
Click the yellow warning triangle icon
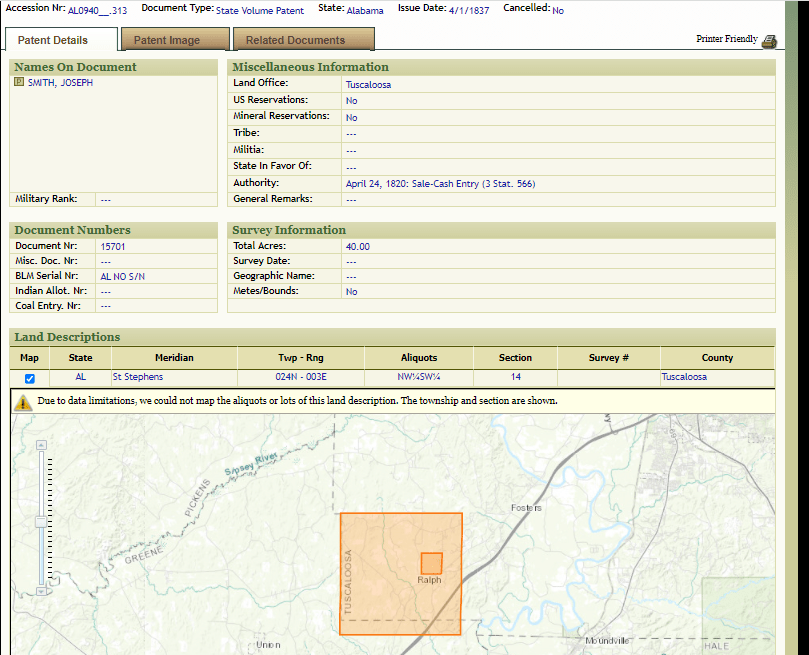tap(23, 402)
